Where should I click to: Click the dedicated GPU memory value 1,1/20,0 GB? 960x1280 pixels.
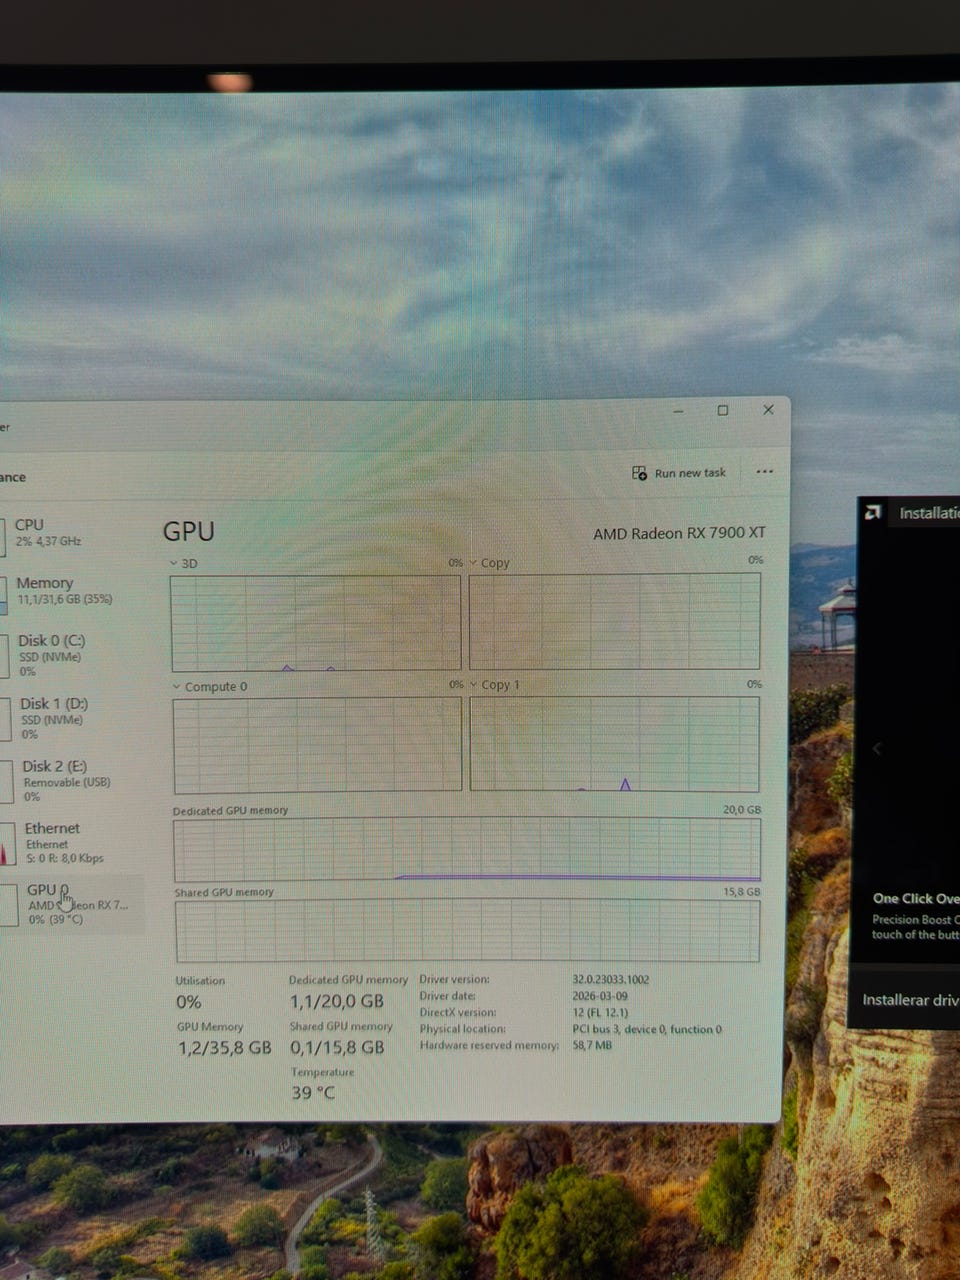337,1001
